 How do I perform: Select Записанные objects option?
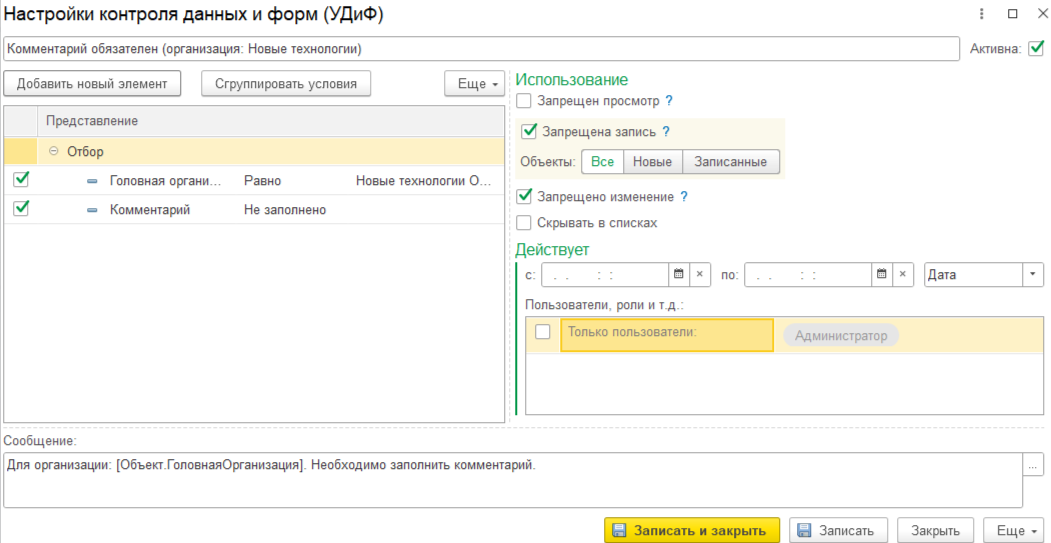pos(730,162)
